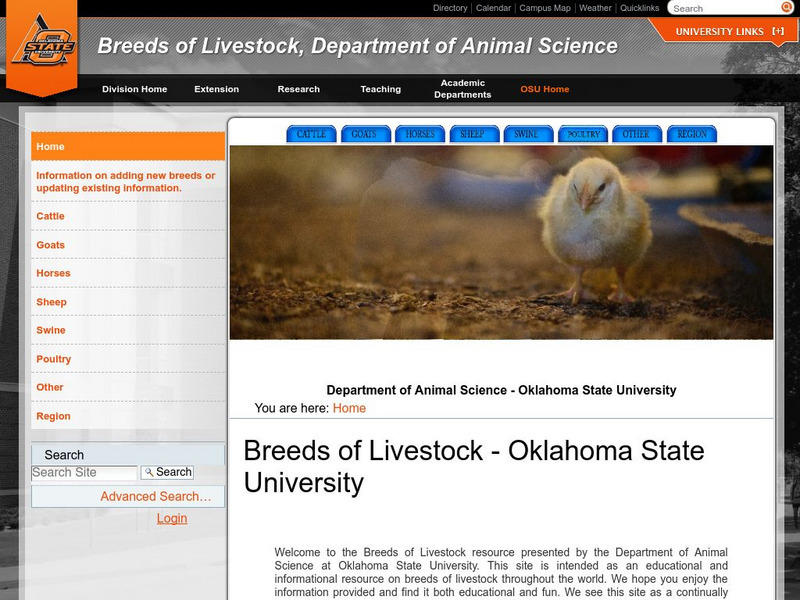Click the Login link

pyautogui.click(x=169, y=518)
